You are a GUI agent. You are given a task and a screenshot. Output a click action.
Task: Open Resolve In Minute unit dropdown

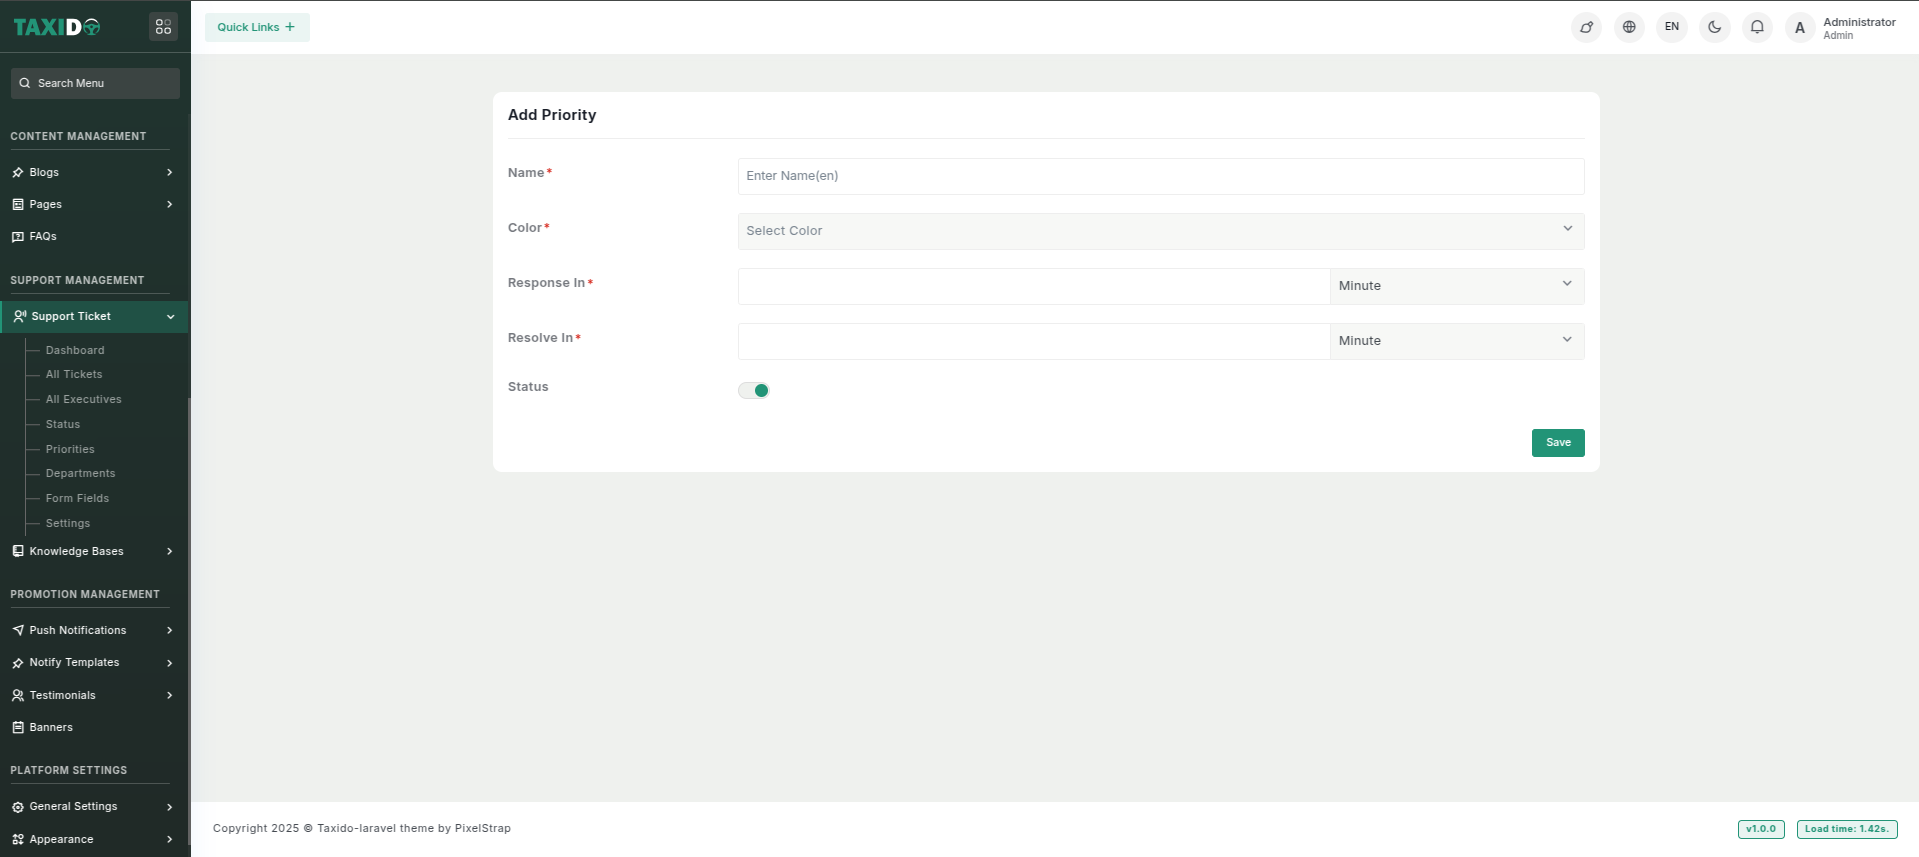(1456, 341)
